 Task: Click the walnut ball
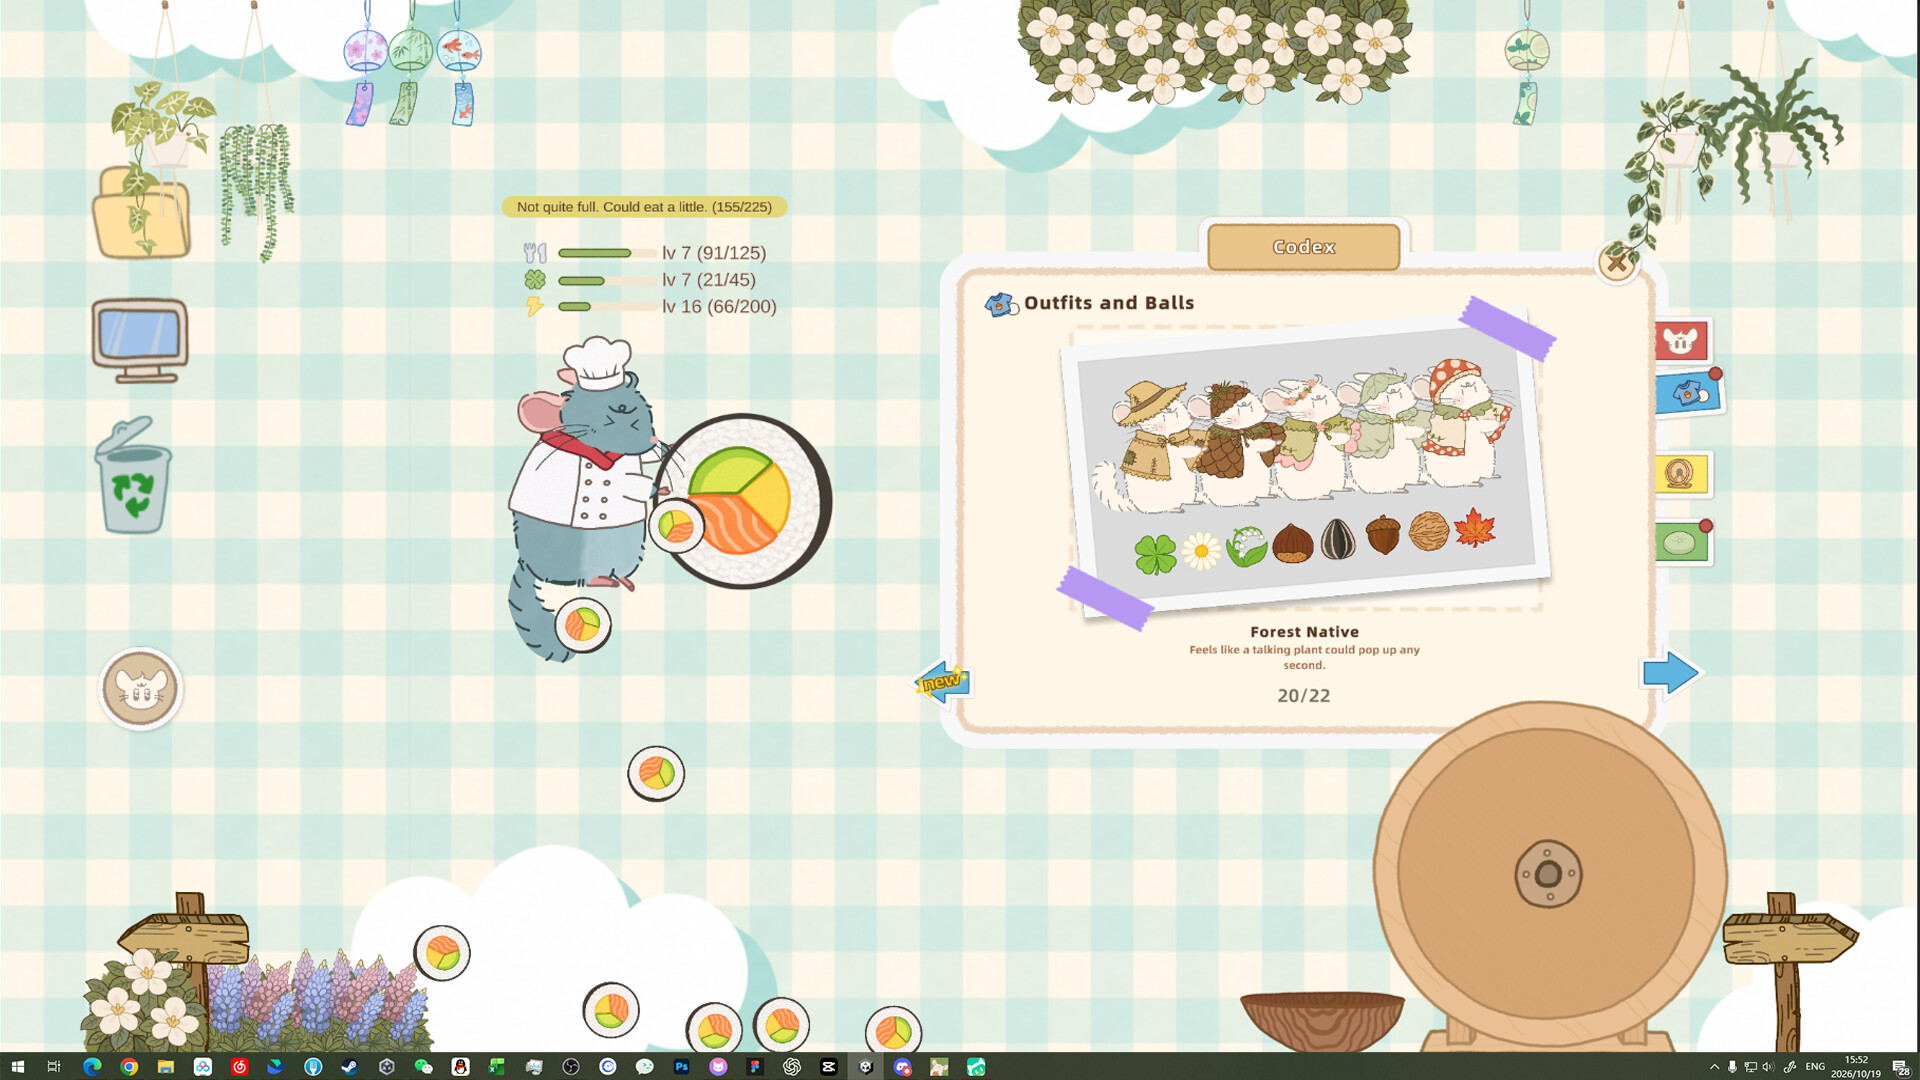[1428, 531]
